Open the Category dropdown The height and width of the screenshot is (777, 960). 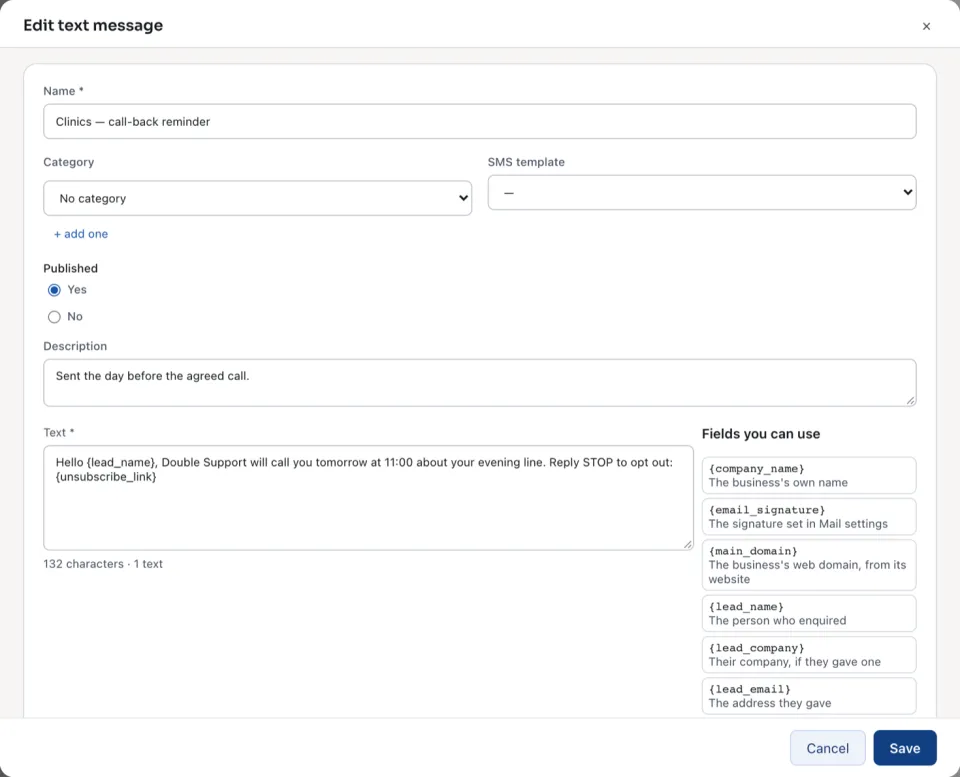pyautogui.click(x=257, y=198)
